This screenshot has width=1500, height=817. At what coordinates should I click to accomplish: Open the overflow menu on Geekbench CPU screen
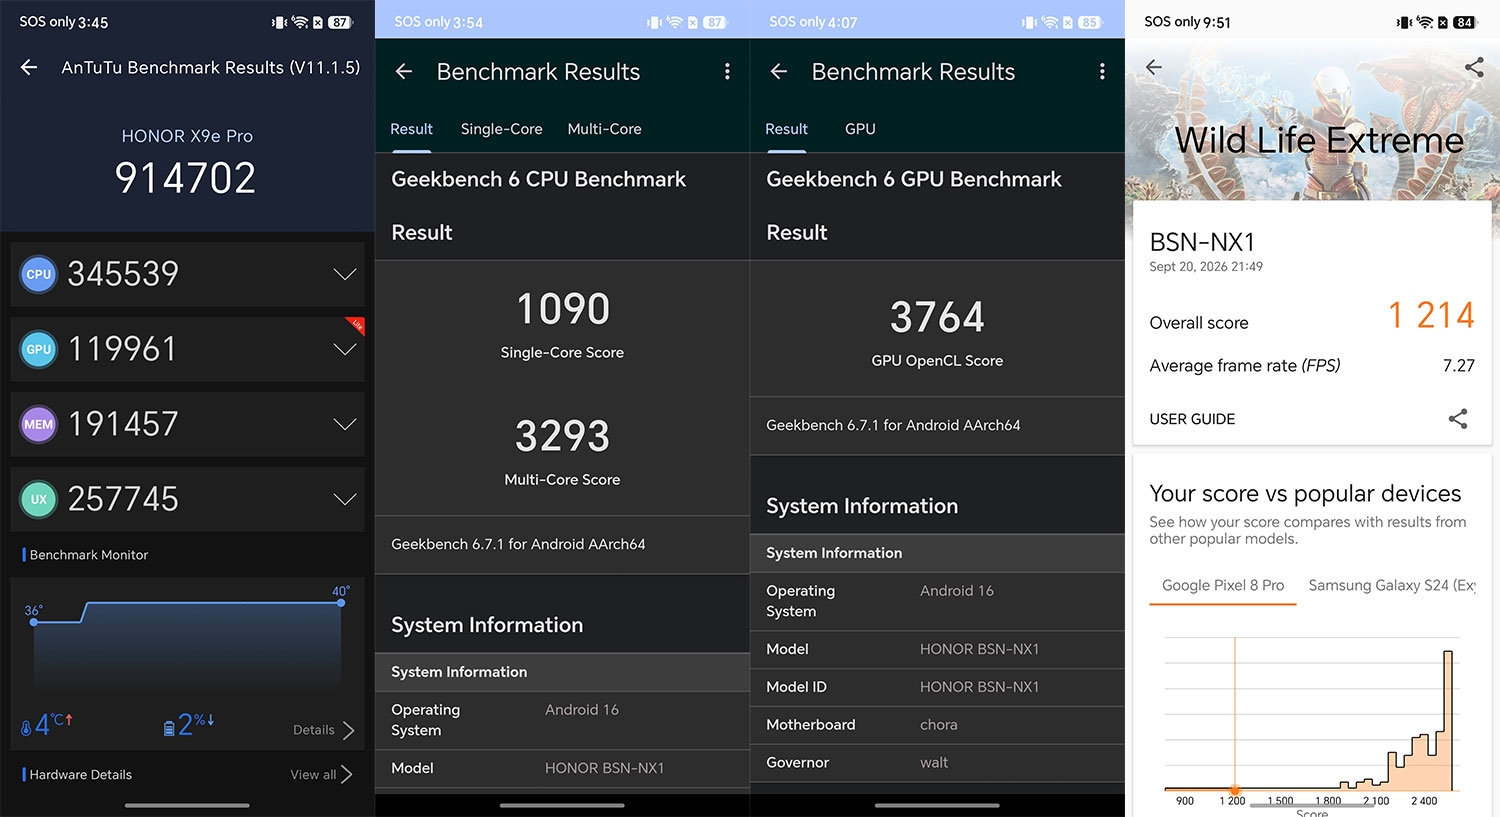click(x=727, y=71)
